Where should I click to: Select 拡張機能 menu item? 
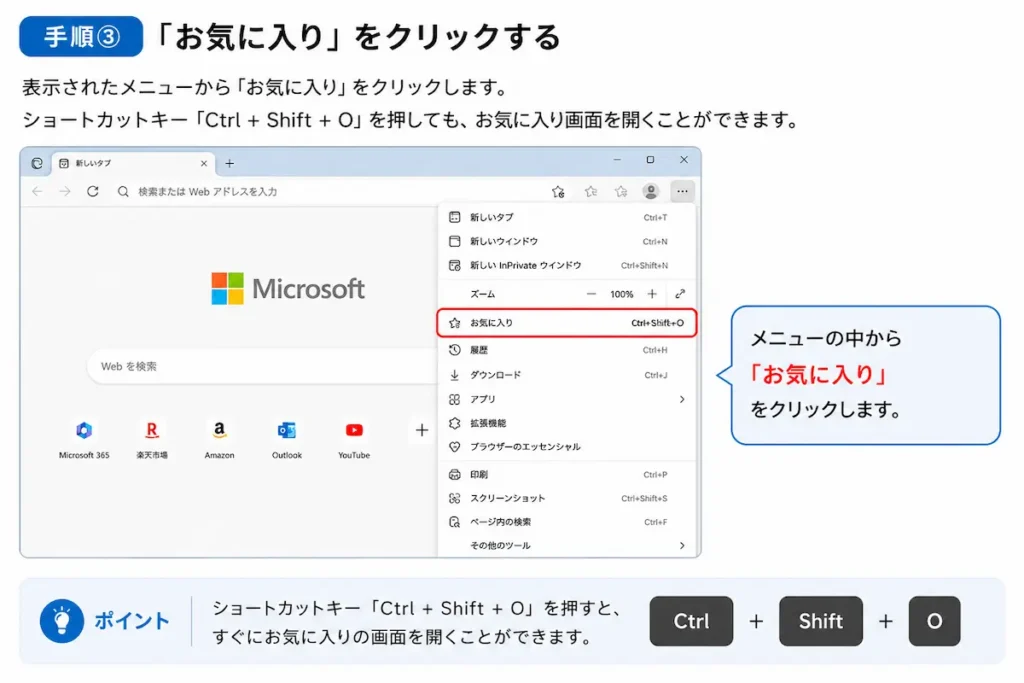click(x=567, y=423)
